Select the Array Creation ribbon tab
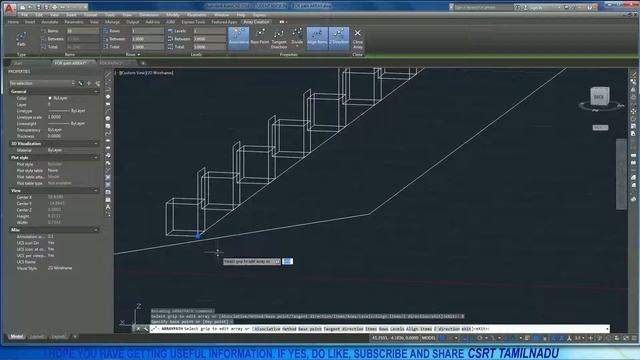 tap(256, 22)
